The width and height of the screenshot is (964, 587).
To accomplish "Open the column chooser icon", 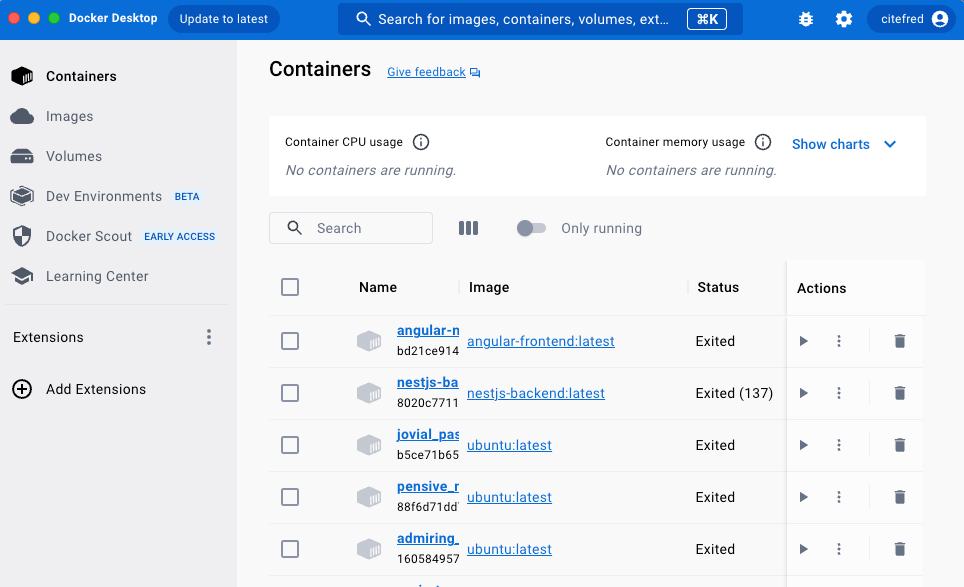I will [468, 228].
